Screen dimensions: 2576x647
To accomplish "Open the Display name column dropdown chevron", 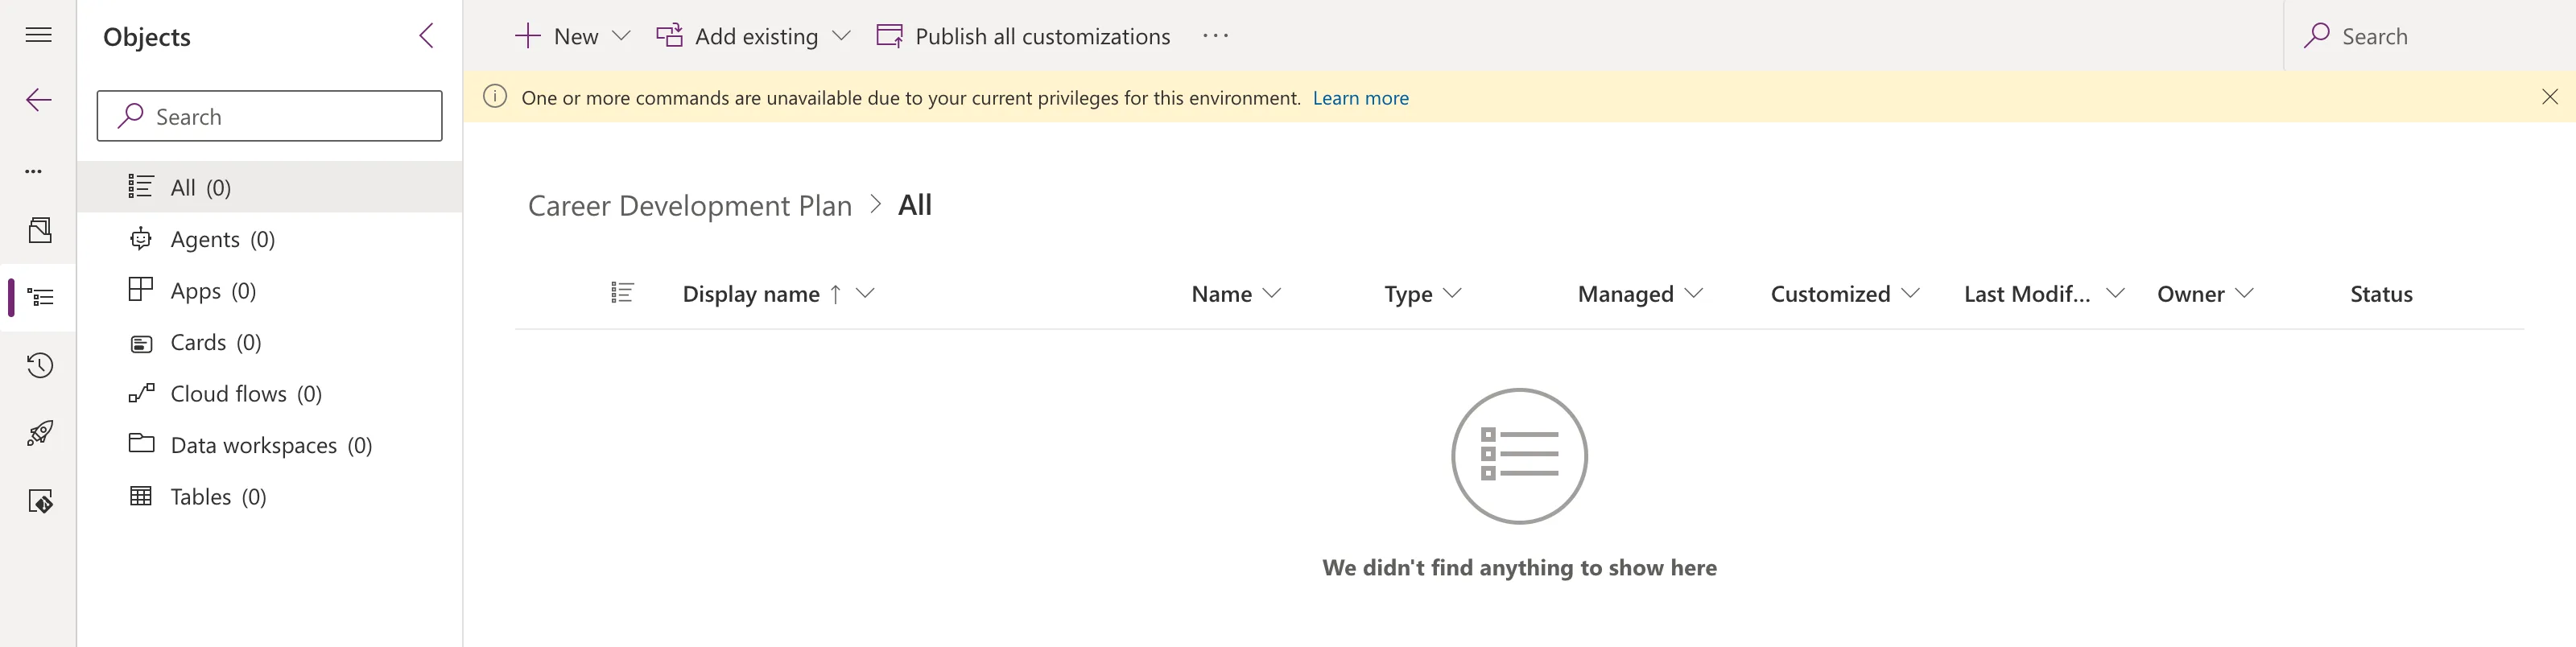I will (x=866, y=293).
